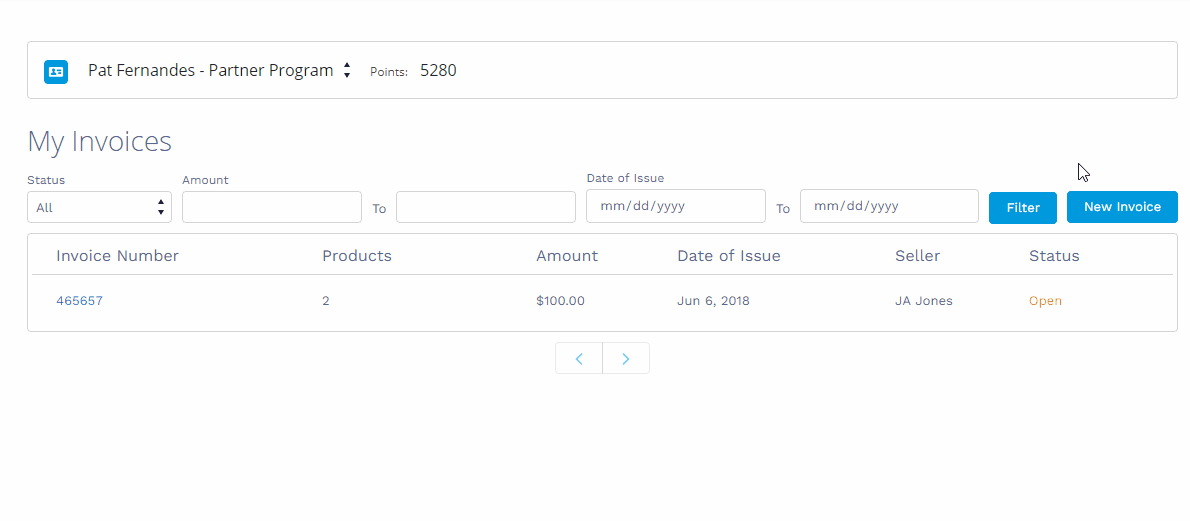Screen dimensions: 1190x521
Task: Click the Invoice Number column header
Action: [118, 256]
